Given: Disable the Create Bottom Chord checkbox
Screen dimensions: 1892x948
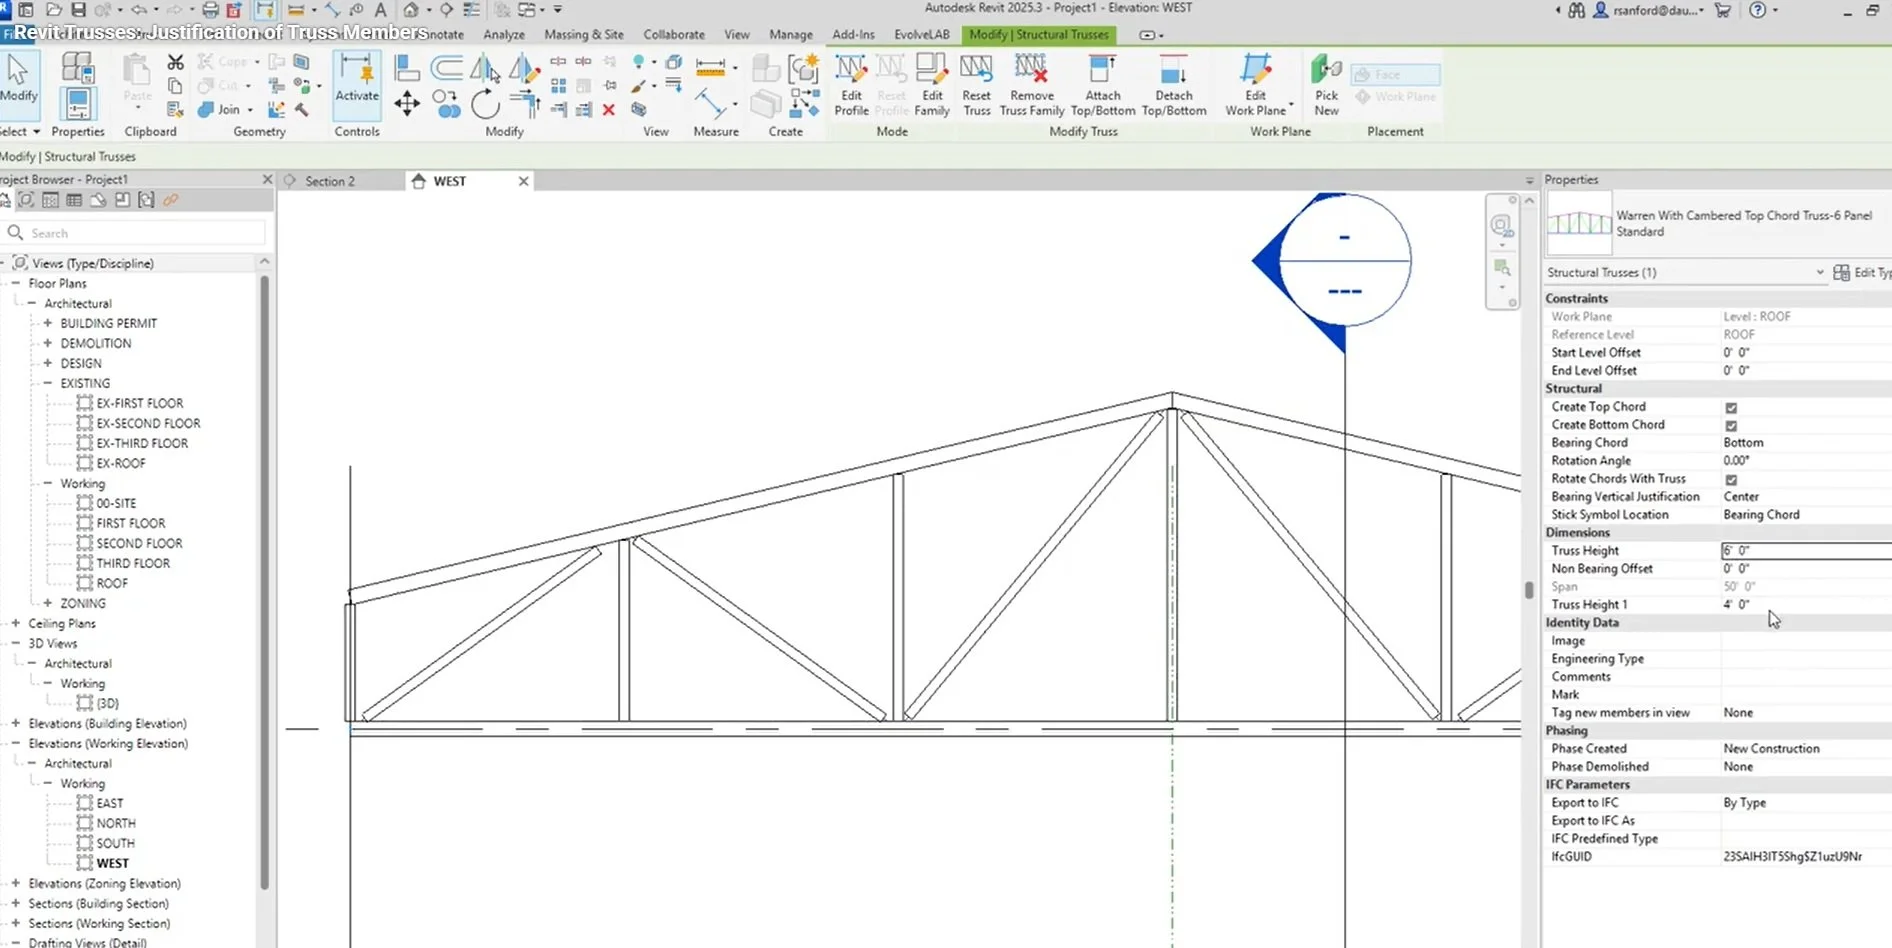Looking at the screenshot, I should click(1731, 425).
